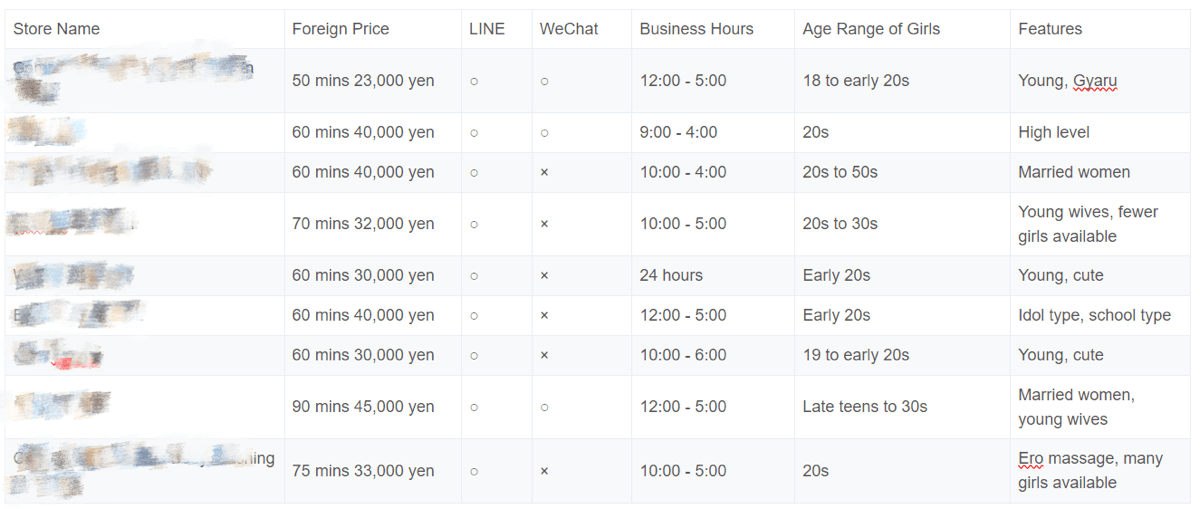Select the 10:00 - 4:00 hours cell
Viewport: 1200px width, 509px height.
click(683, 172)
